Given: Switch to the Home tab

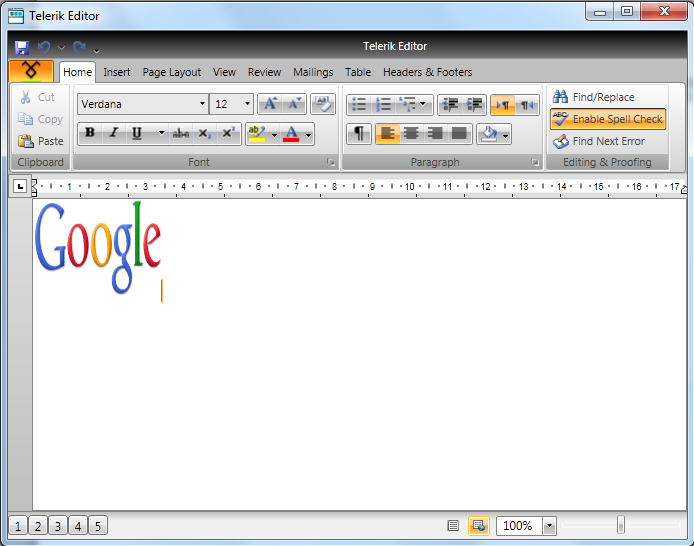Looking at the screenshot, I should coord(77,72).
